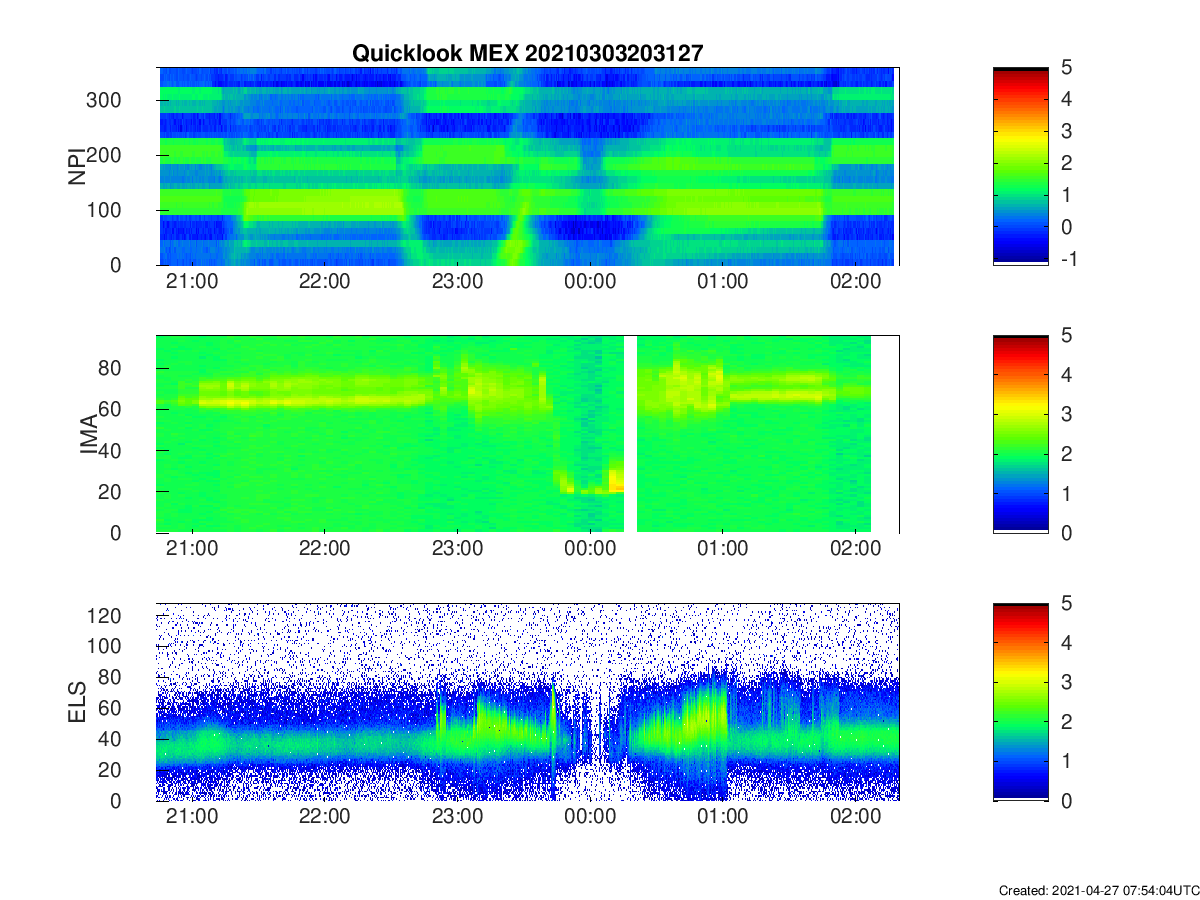The height and width of the screenshot is (900, 1200).
Task: Click the NPI y-axis label
Action: pos(75,166)
